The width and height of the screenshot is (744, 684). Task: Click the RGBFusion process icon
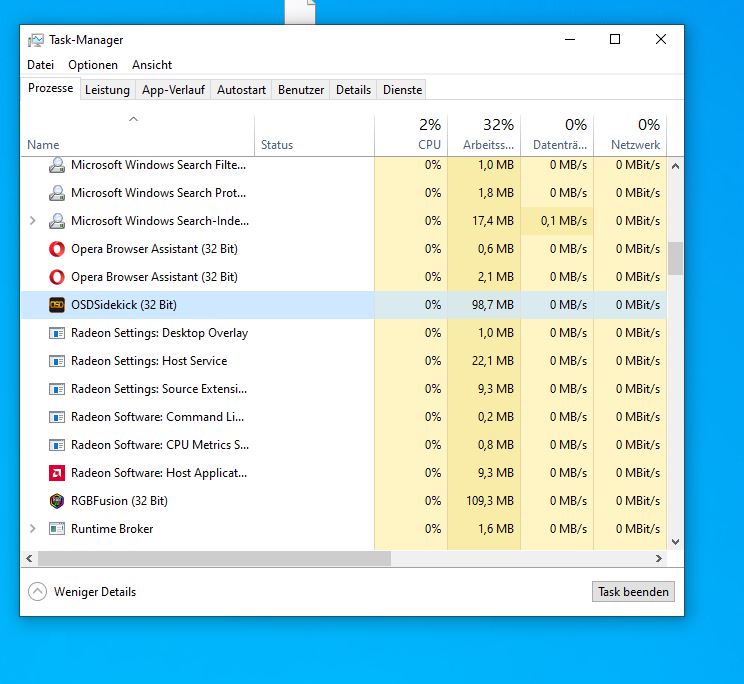[x=57, y=501]
